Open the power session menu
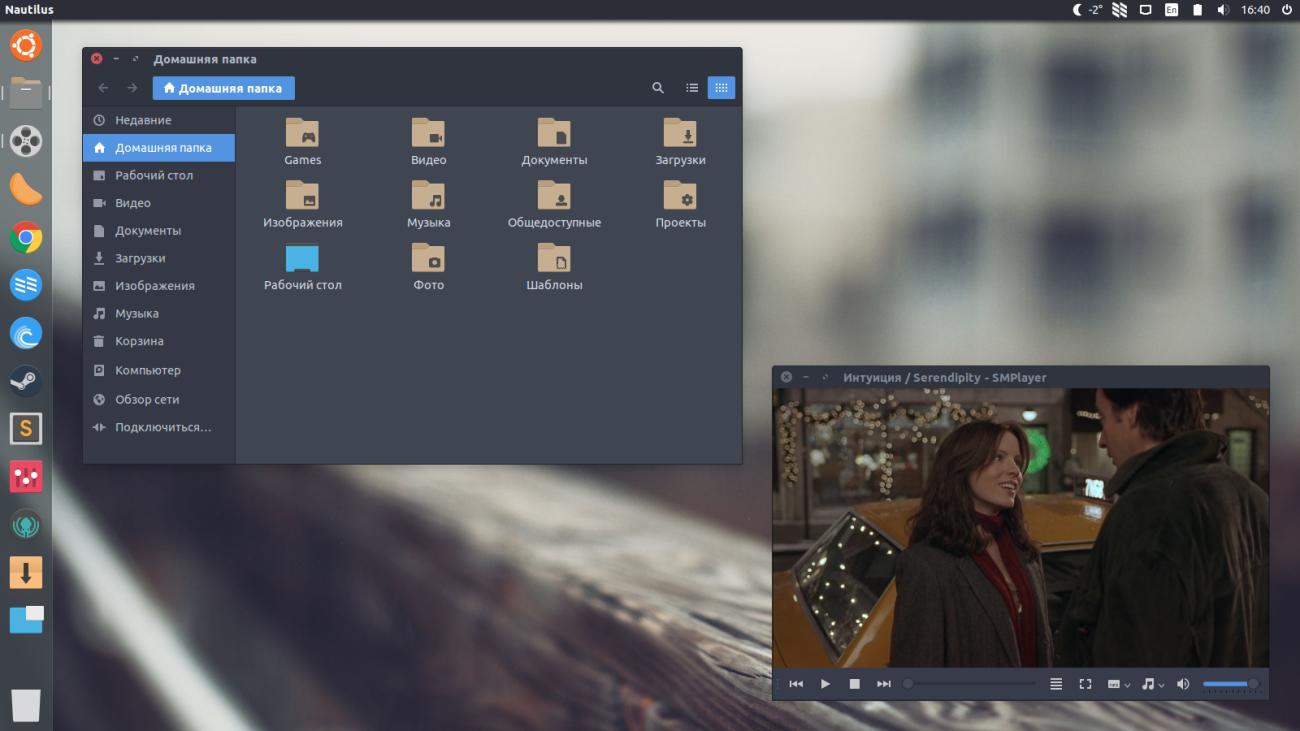Viewport: 1300px width, 731px height. [1286, 10]
